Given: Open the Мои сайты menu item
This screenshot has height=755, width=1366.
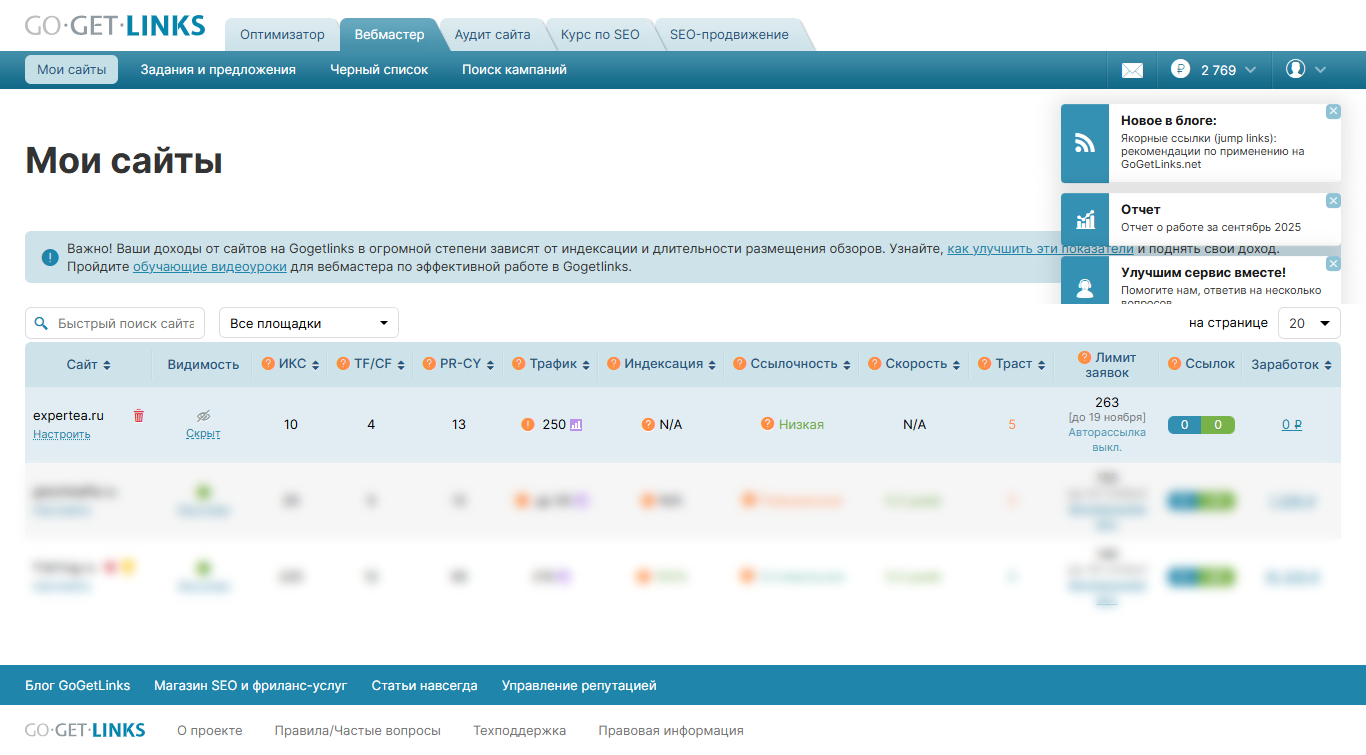Looking at the screenshot, I should (72, 70).
